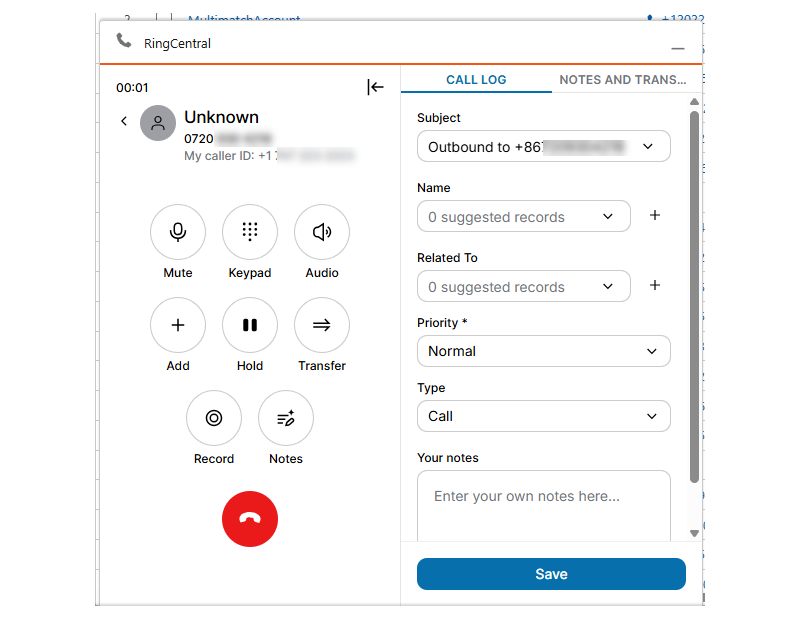Open the Related To records dropdown
The width and height of the screenshot is (800, 623).
pos(524,286)
